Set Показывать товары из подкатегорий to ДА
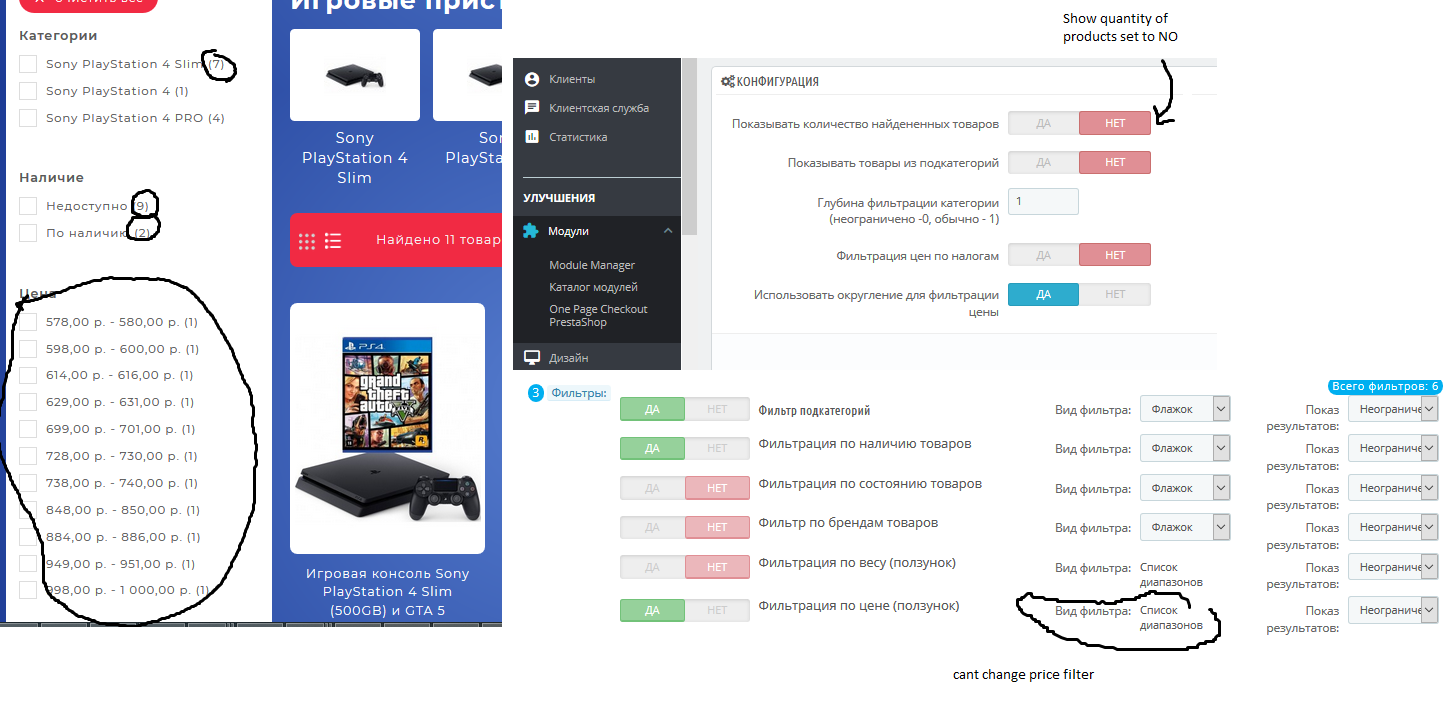1446x704 pixels. [x=1043, y=162]
